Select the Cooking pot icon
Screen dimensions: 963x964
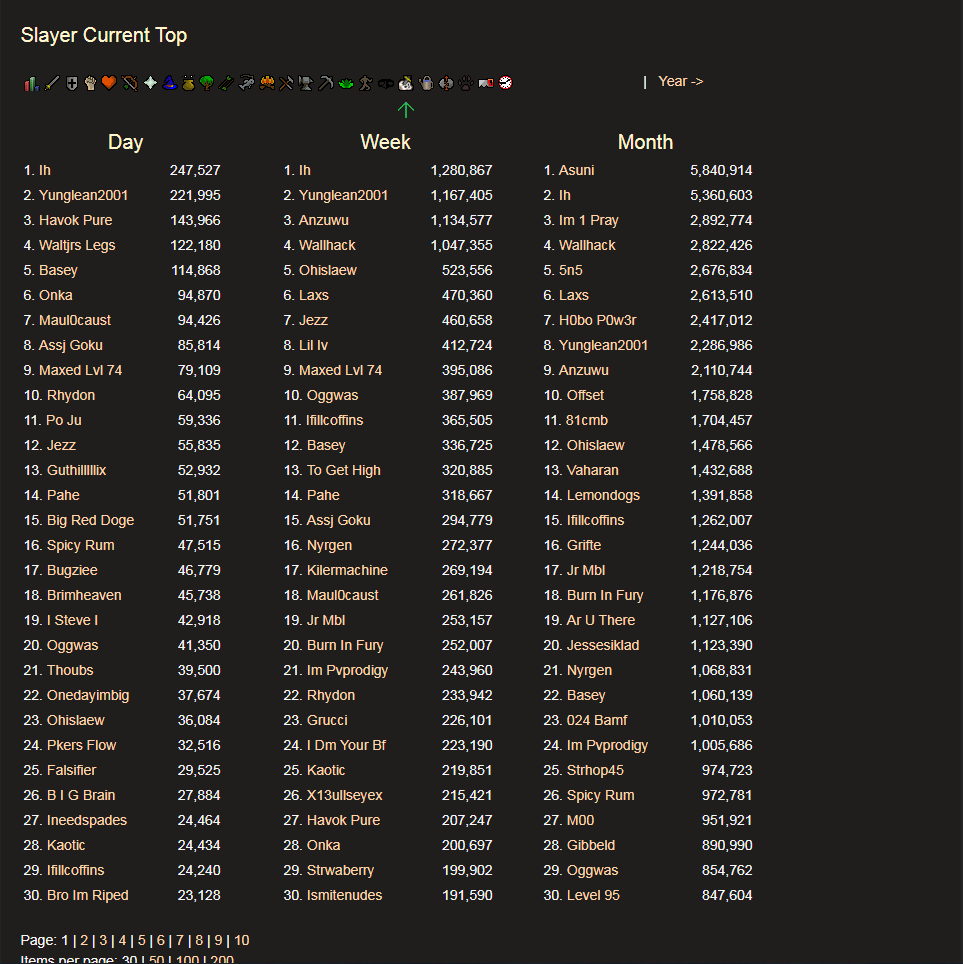(x=188, y=83)
